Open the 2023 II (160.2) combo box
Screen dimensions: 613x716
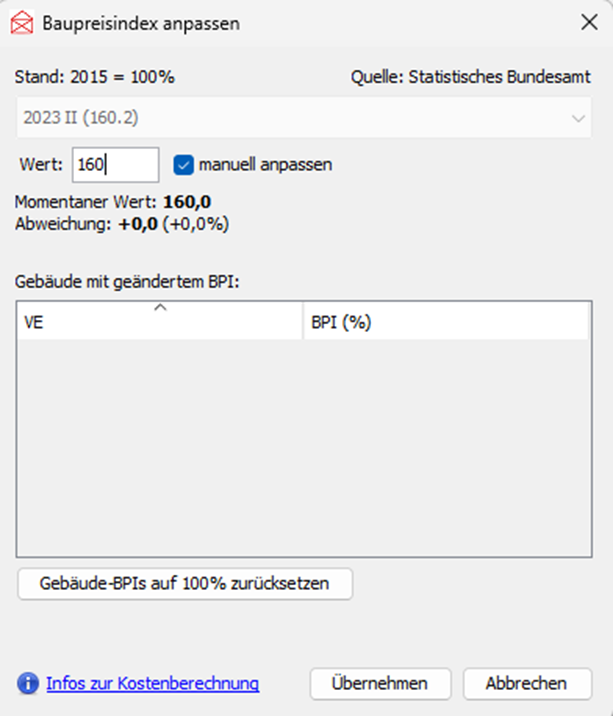(300, 118)
